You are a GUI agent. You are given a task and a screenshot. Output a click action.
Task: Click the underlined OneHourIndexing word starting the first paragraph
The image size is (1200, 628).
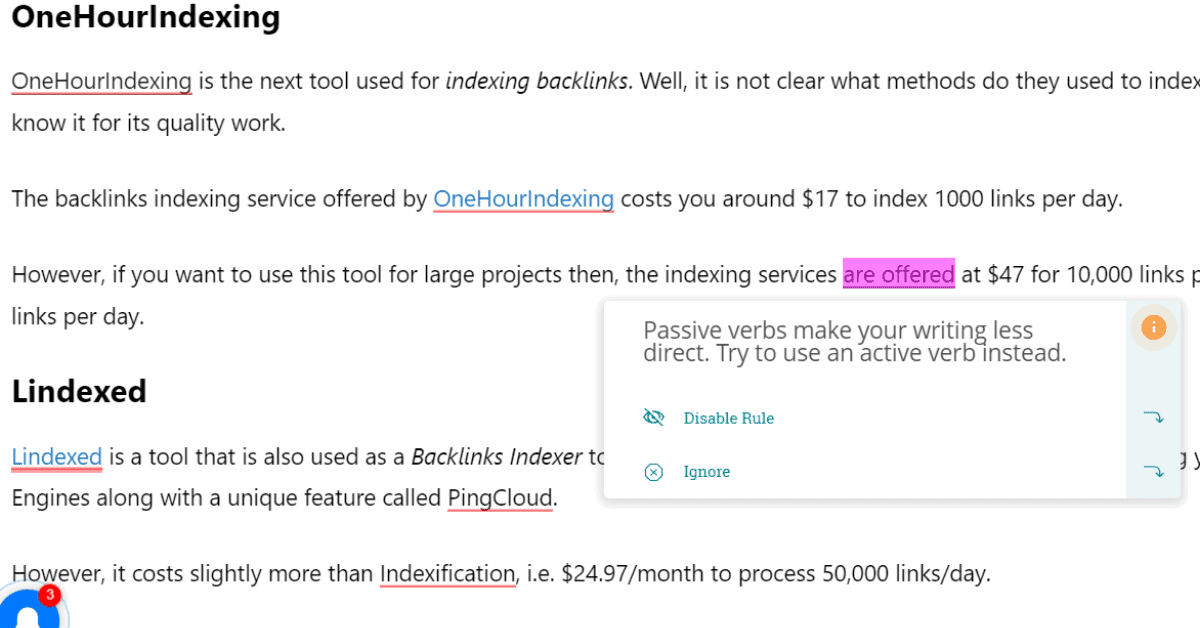pyautogui.click(x=101, y=81)
